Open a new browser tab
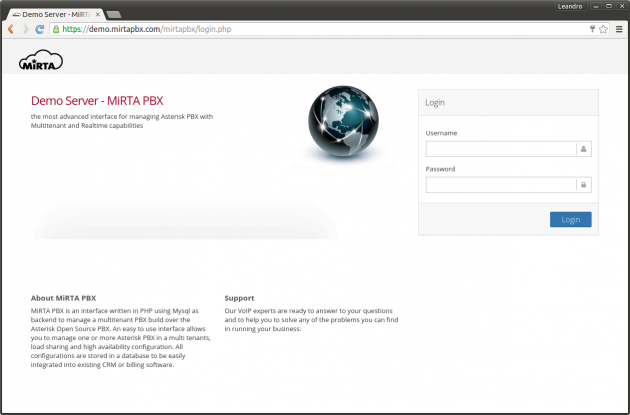This screenshot has height=415, width=630. point(114,15)
